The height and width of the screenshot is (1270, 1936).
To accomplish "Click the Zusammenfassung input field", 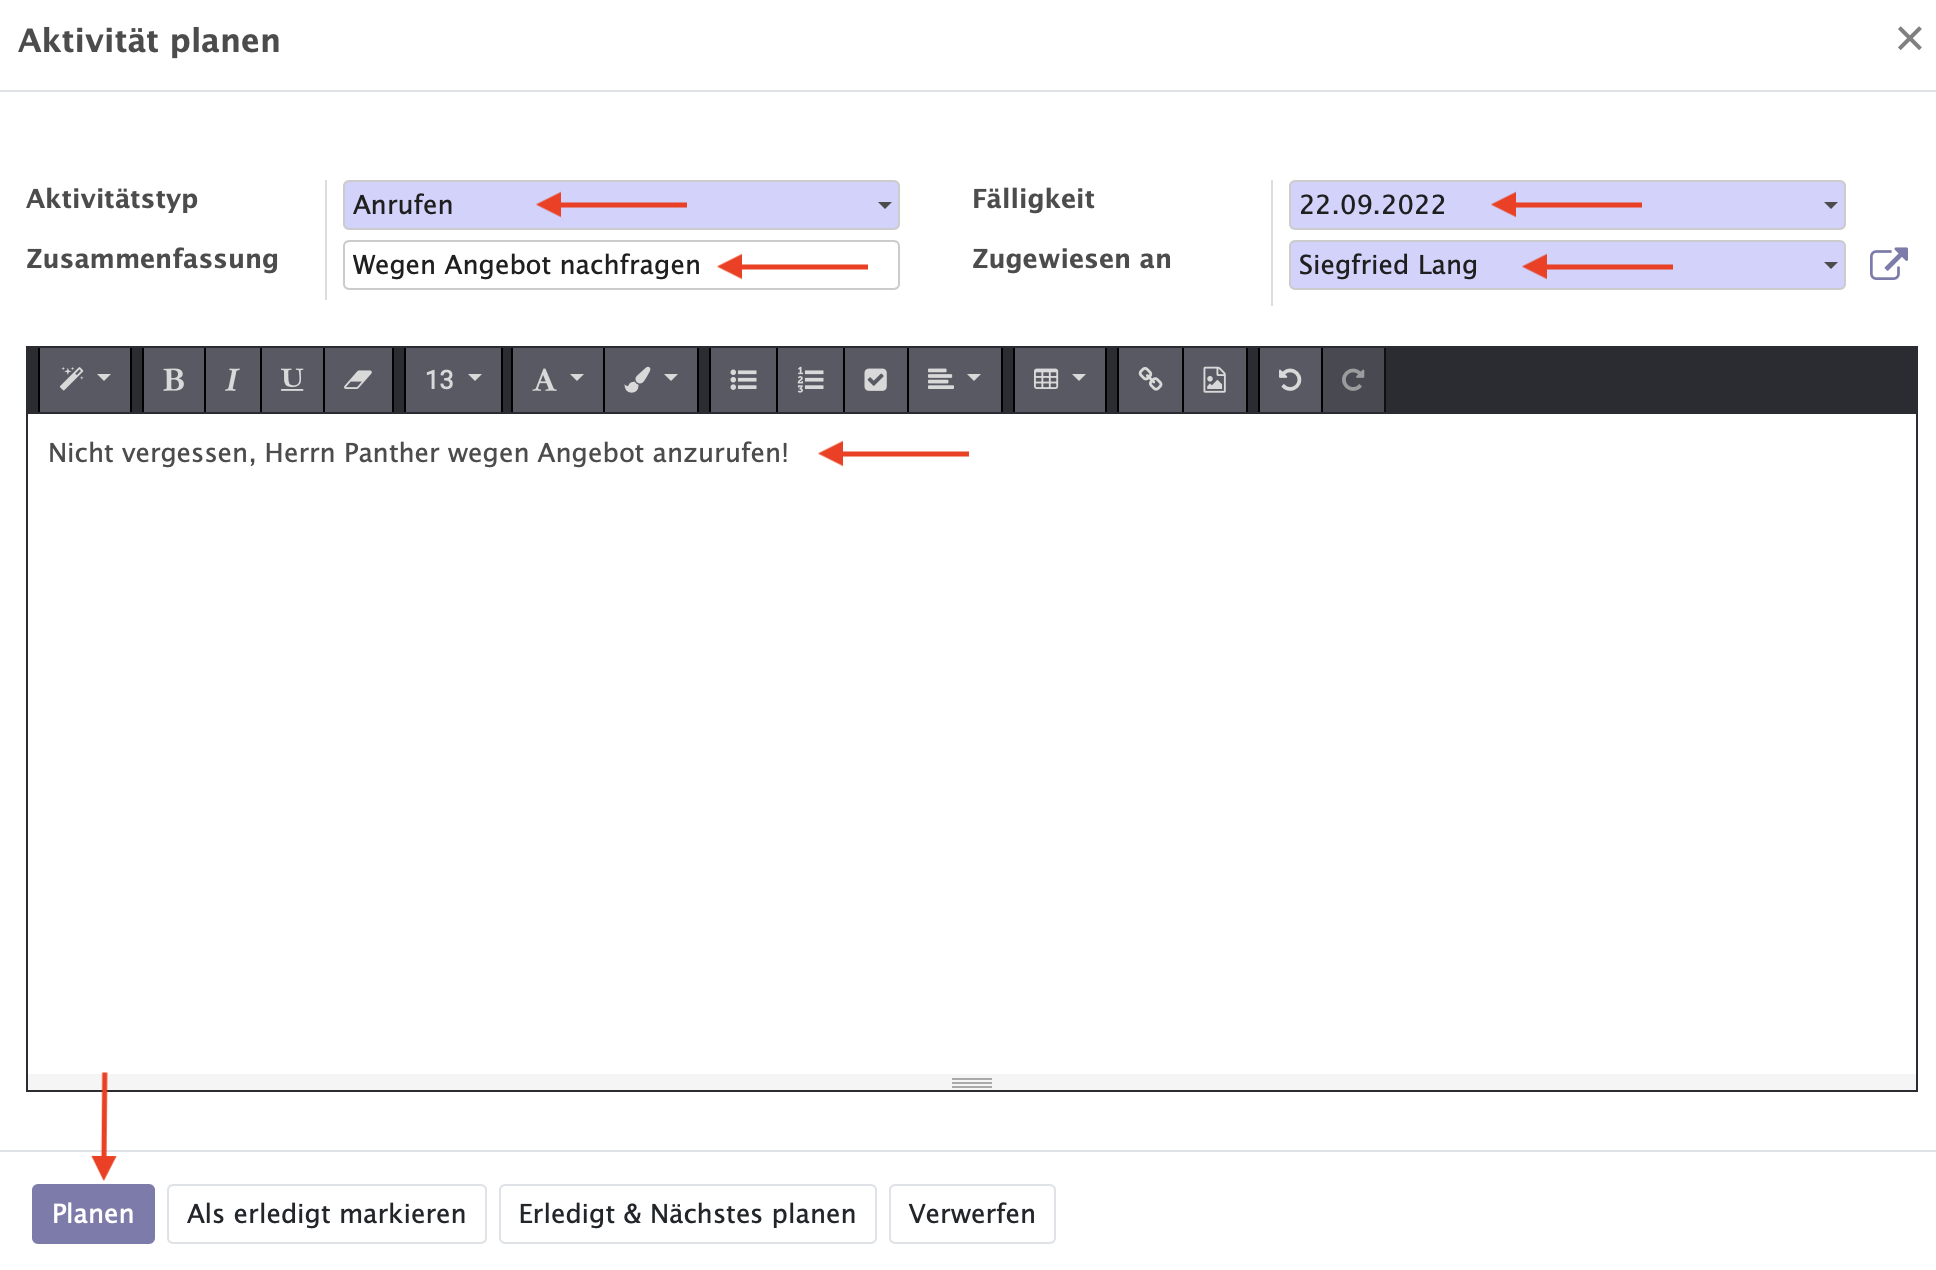I will tap(621, 265).
